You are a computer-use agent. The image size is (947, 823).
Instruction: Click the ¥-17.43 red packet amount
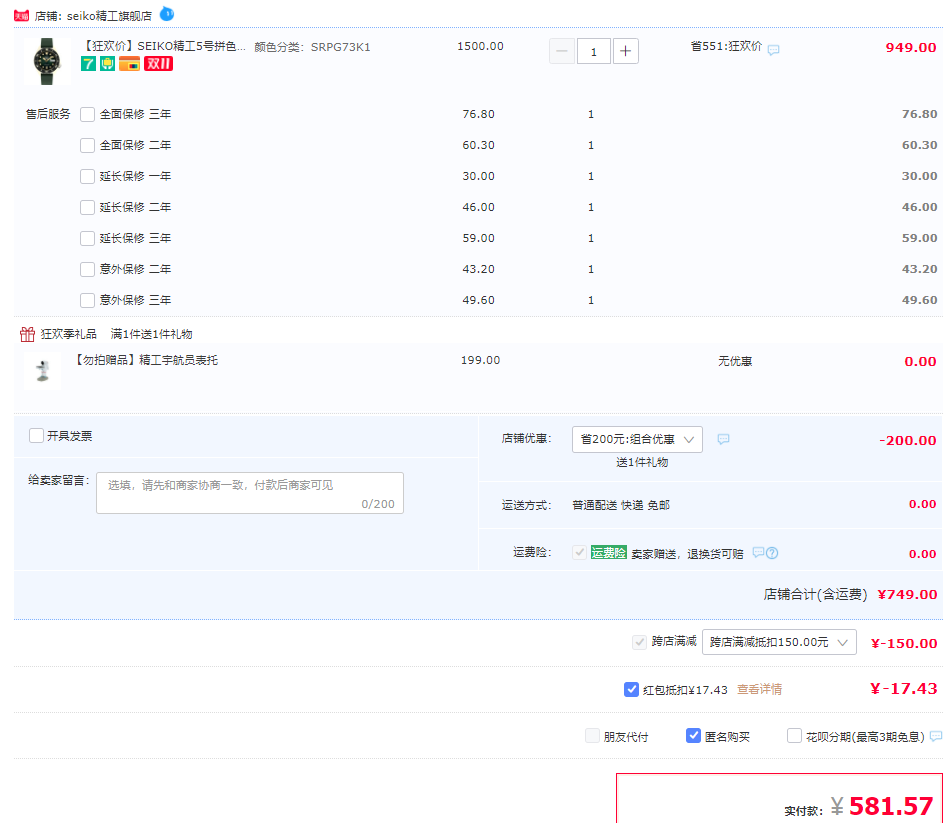point(904,689)
